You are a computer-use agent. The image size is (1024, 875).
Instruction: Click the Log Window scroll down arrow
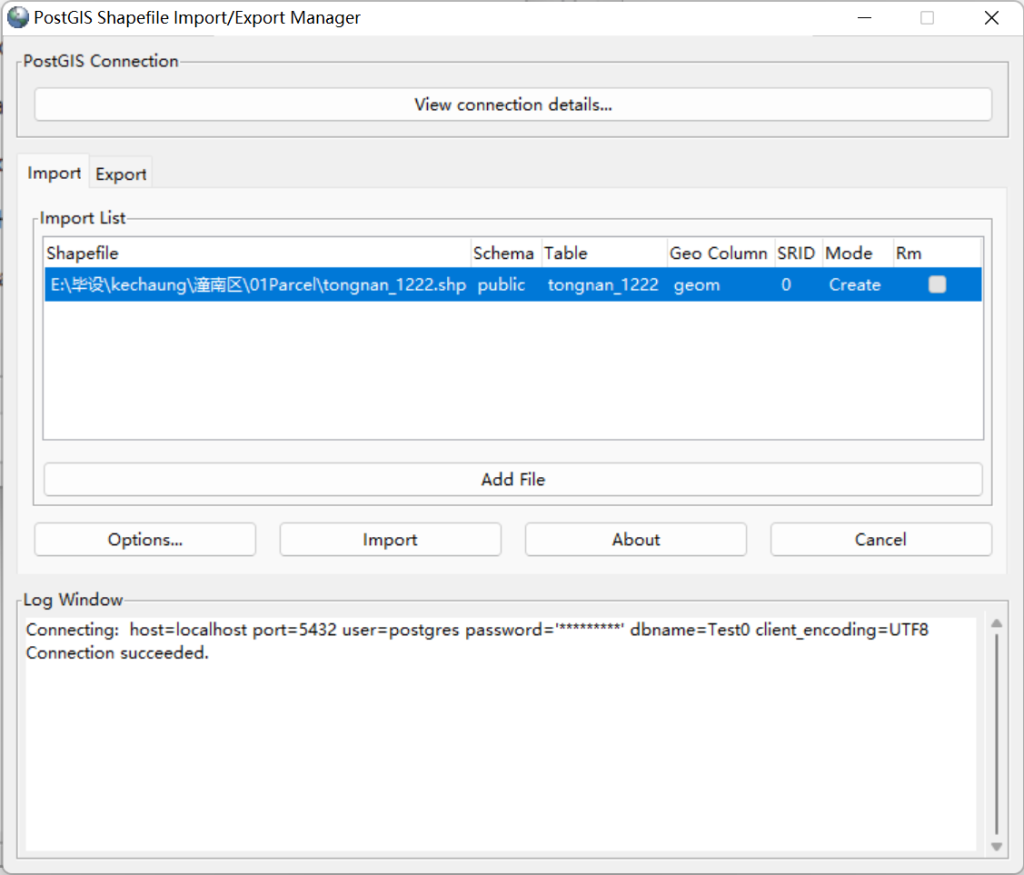[997, 846]
